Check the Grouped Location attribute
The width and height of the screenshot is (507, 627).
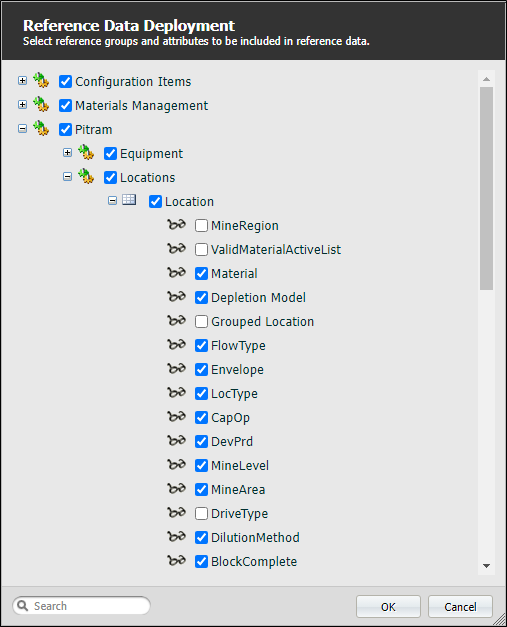201,321
